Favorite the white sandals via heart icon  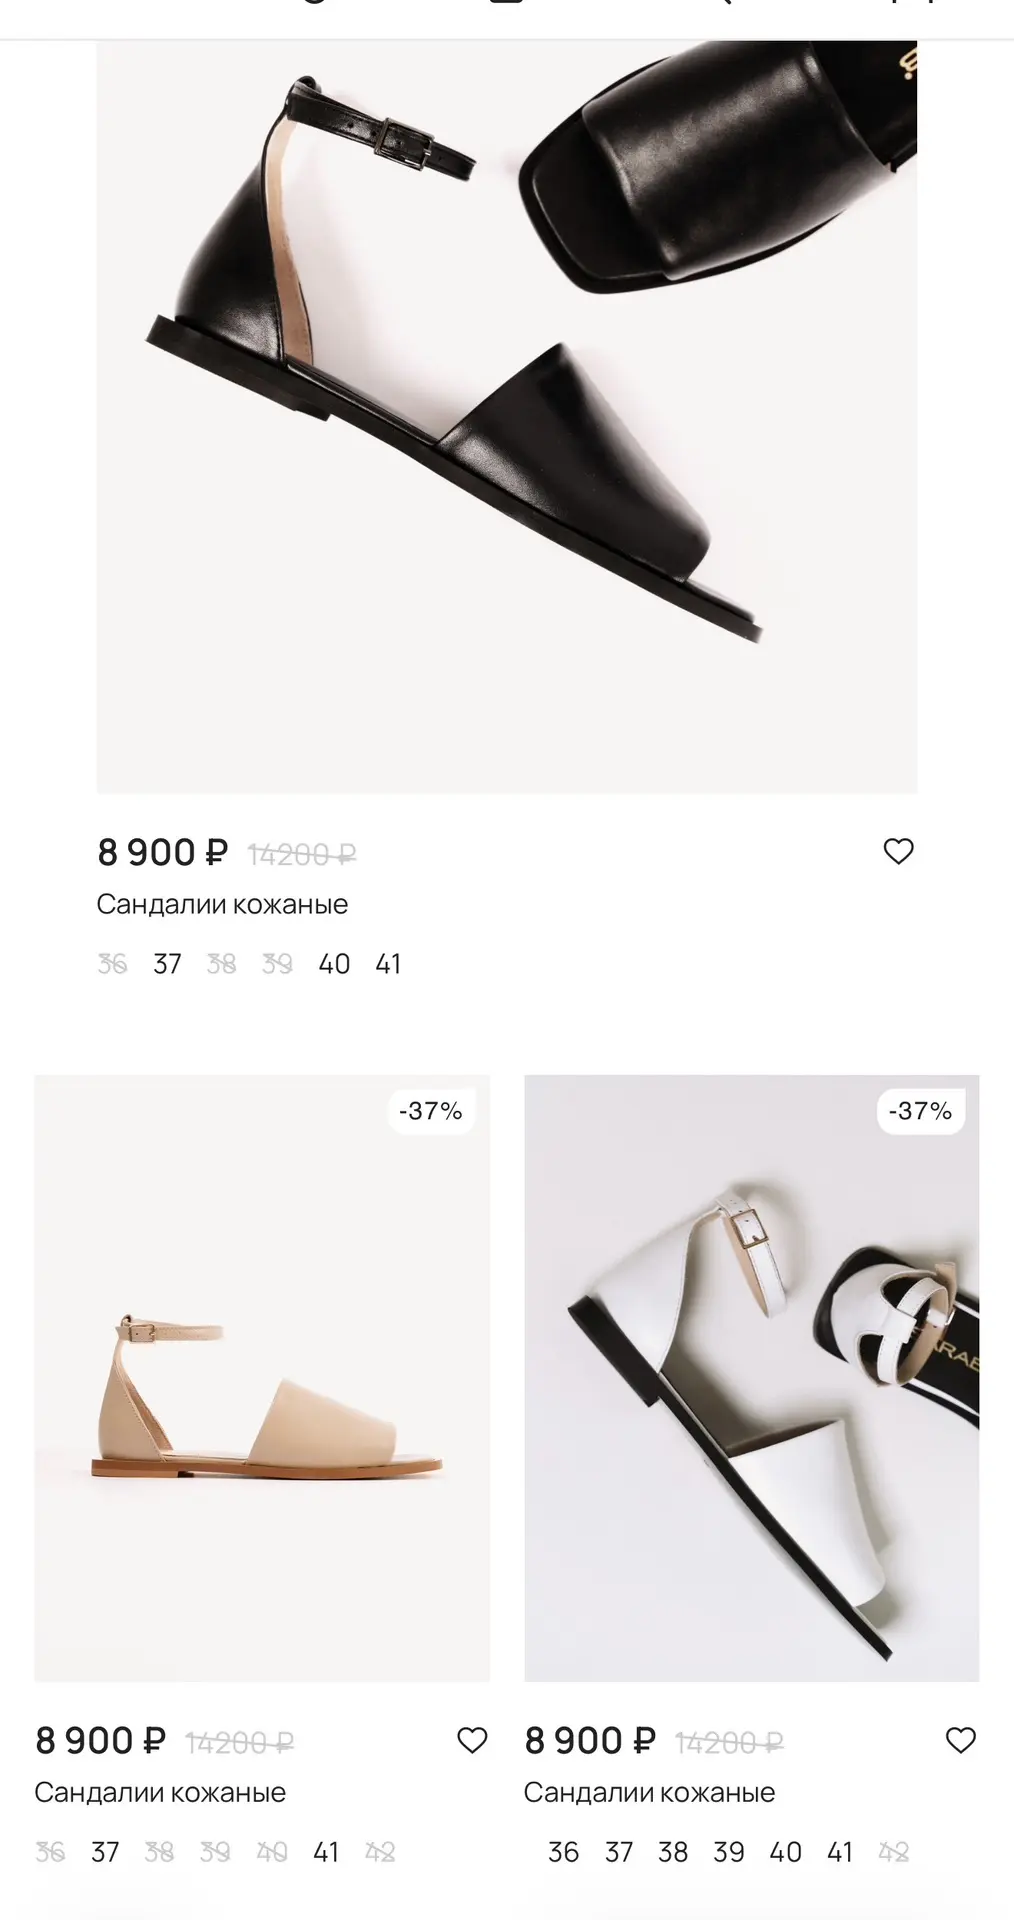[x=960, y=1740]
